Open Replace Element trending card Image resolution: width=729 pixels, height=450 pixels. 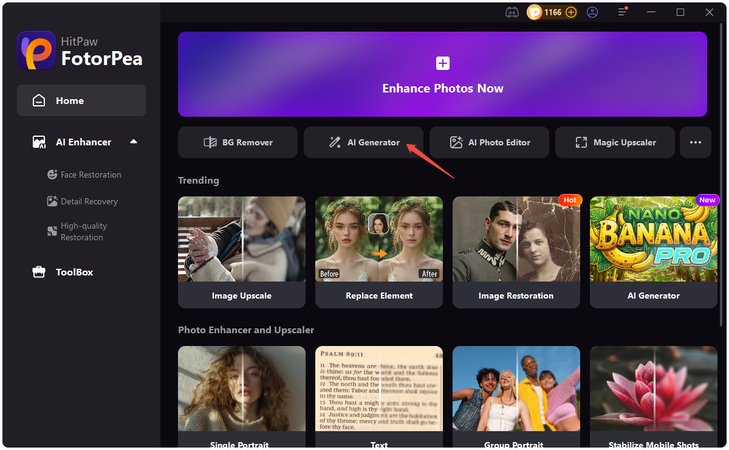(379, 252)
